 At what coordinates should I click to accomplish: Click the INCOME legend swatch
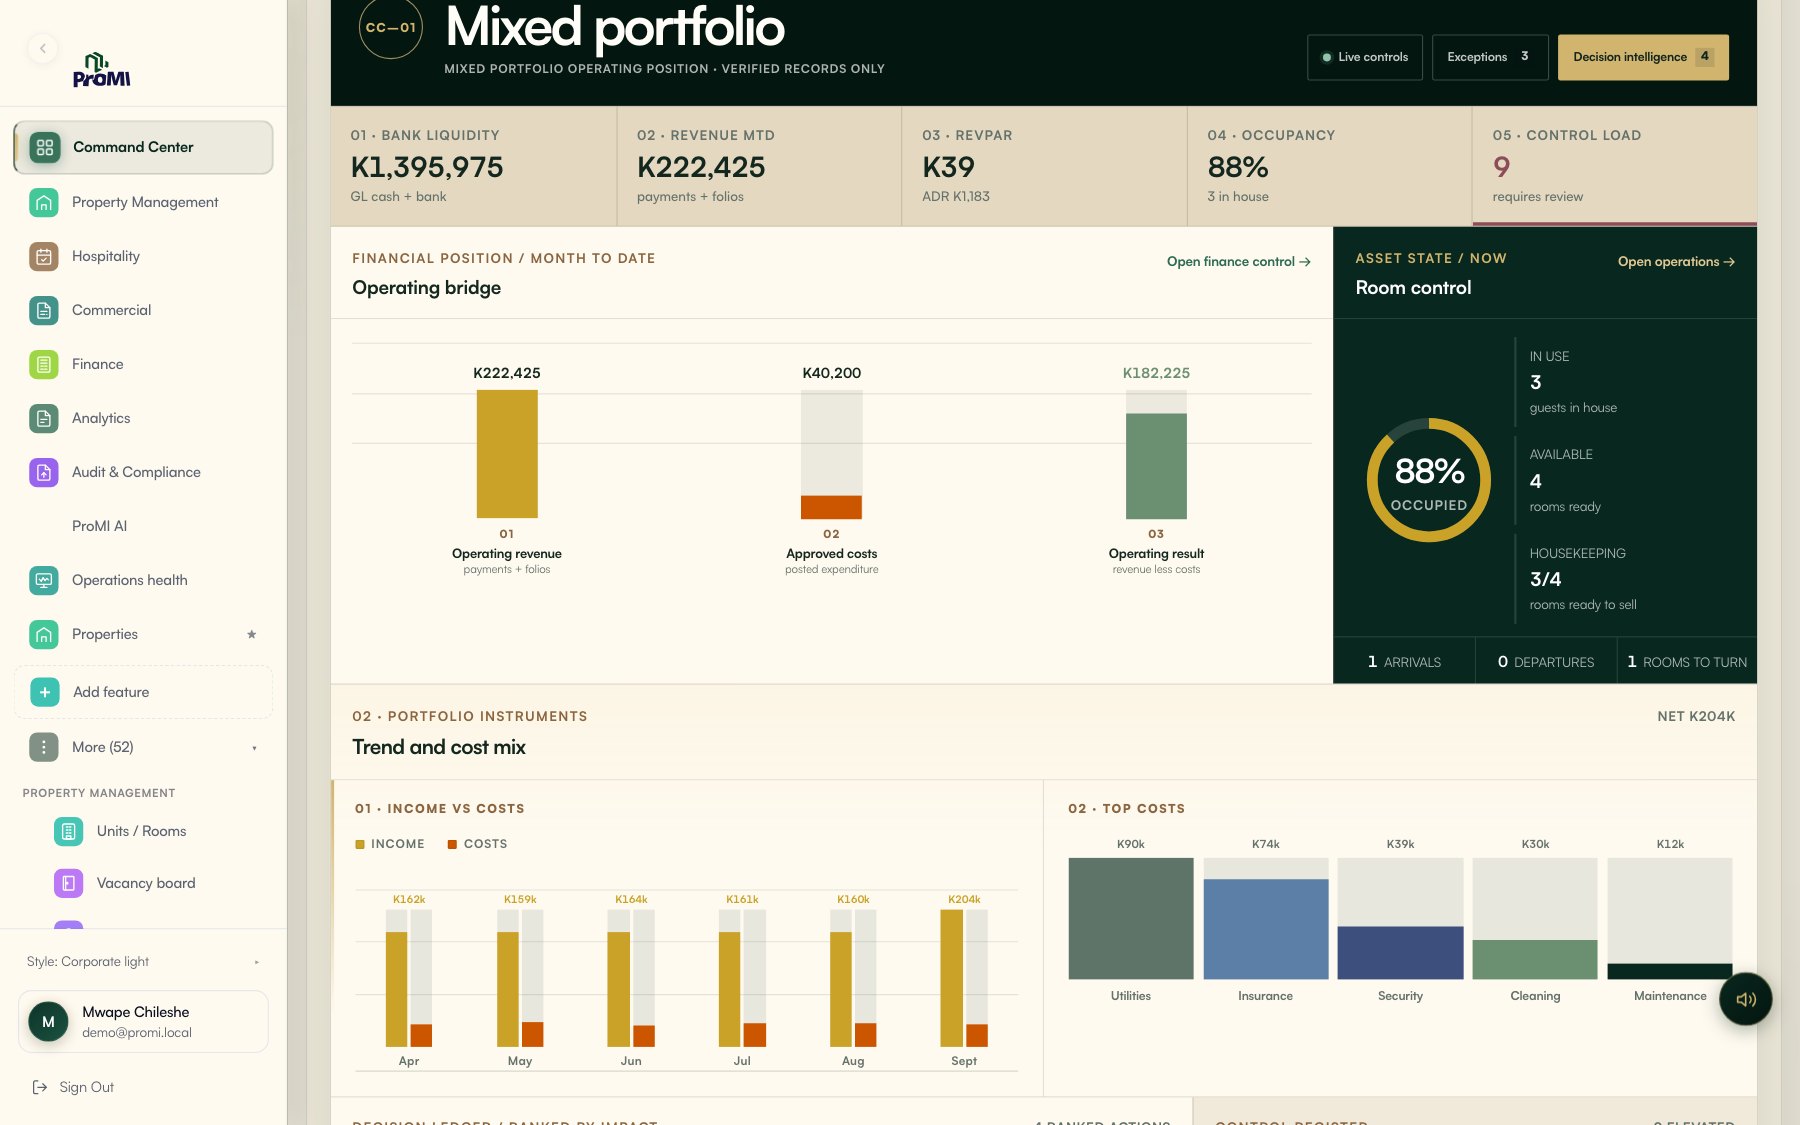coord(360,845)
